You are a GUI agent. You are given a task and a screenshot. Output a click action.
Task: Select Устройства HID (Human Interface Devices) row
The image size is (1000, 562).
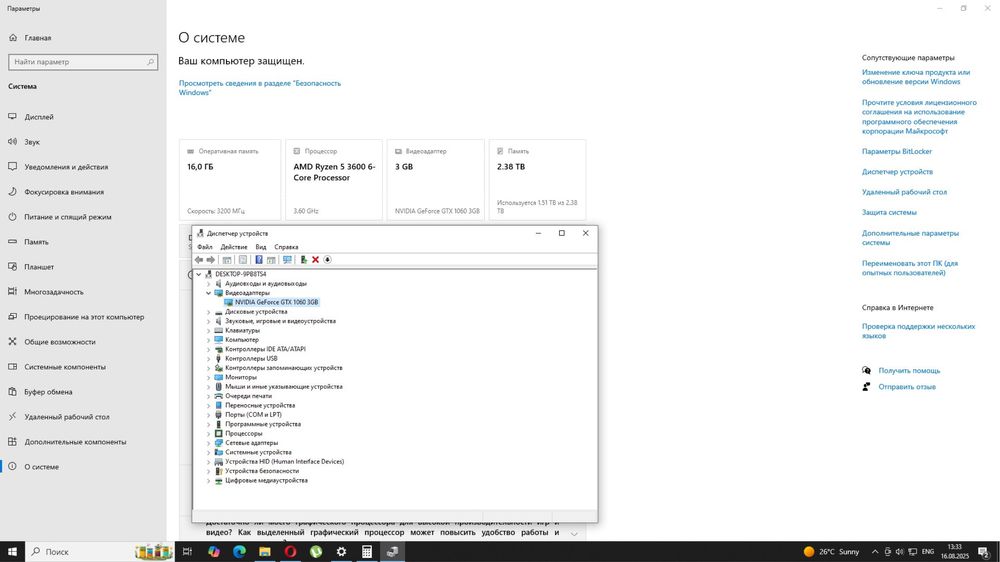[284, 461]
